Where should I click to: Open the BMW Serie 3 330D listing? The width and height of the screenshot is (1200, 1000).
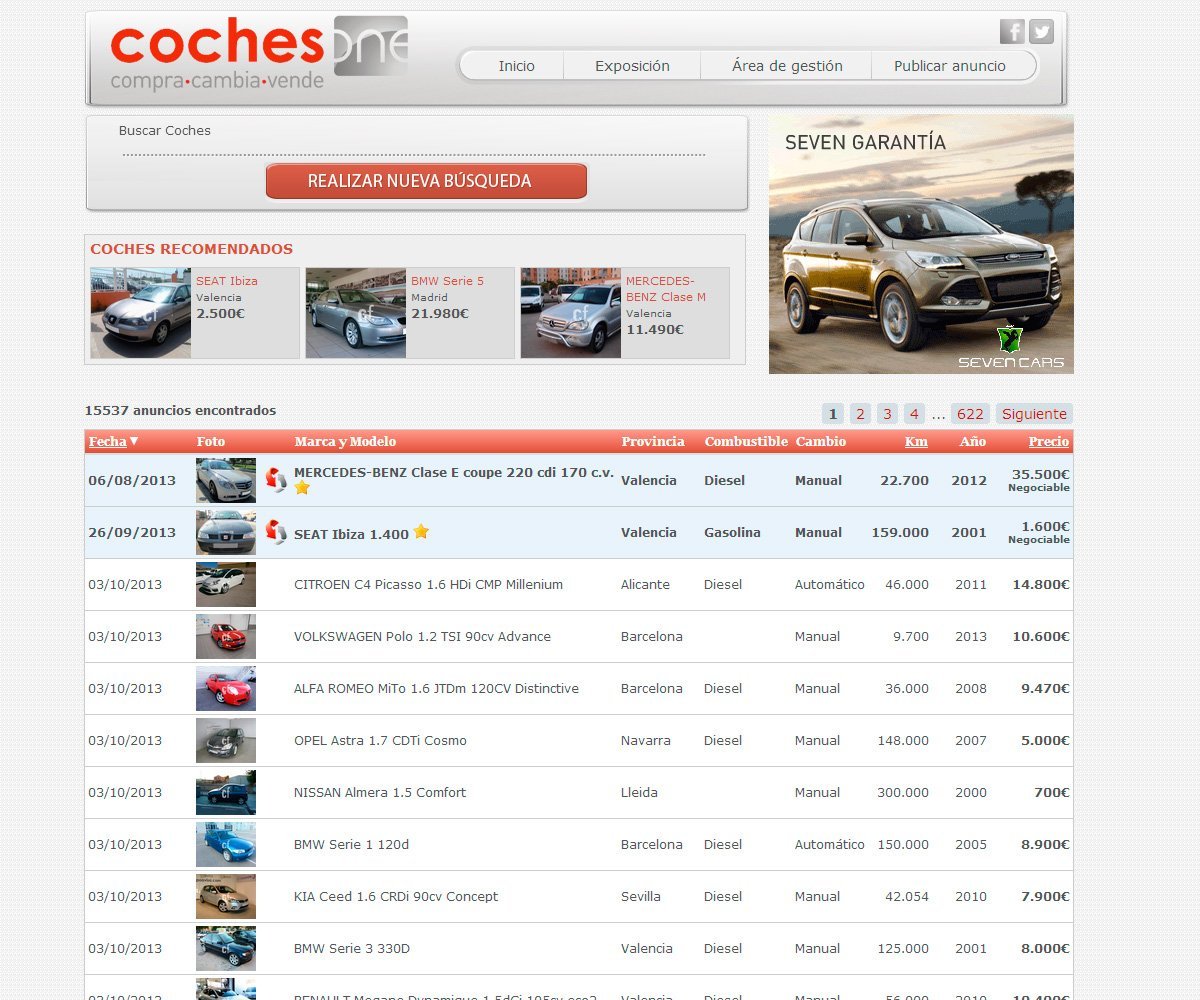(352, 948)
